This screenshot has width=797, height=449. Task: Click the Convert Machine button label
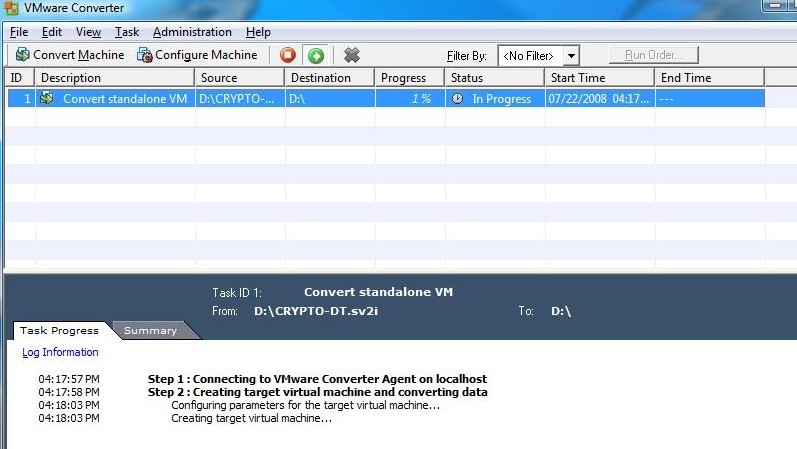coord(78,55)
